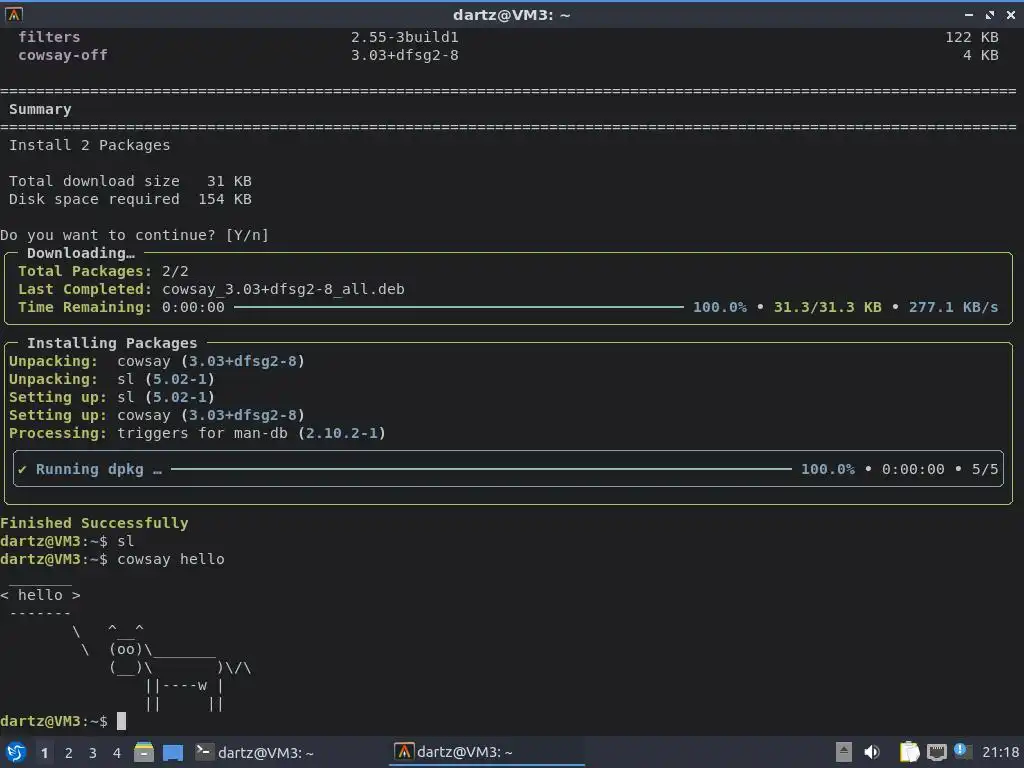This screenshot has height=768, width=1024.
Task: Click 'cowsay_3.03+dfsg2-8_all.deb' file name
Action: pos(283,289)
